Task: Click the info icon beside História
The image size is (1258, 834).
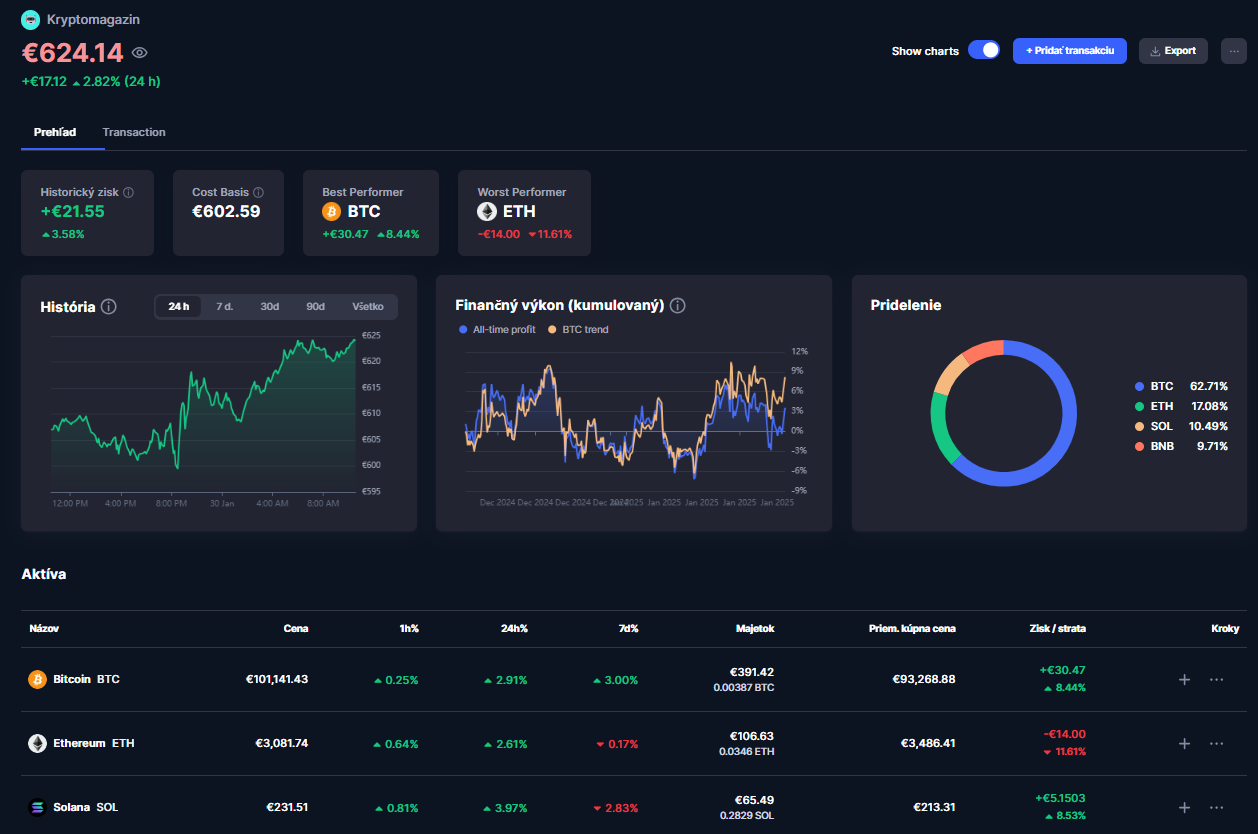Action: [x=109, y=307]
